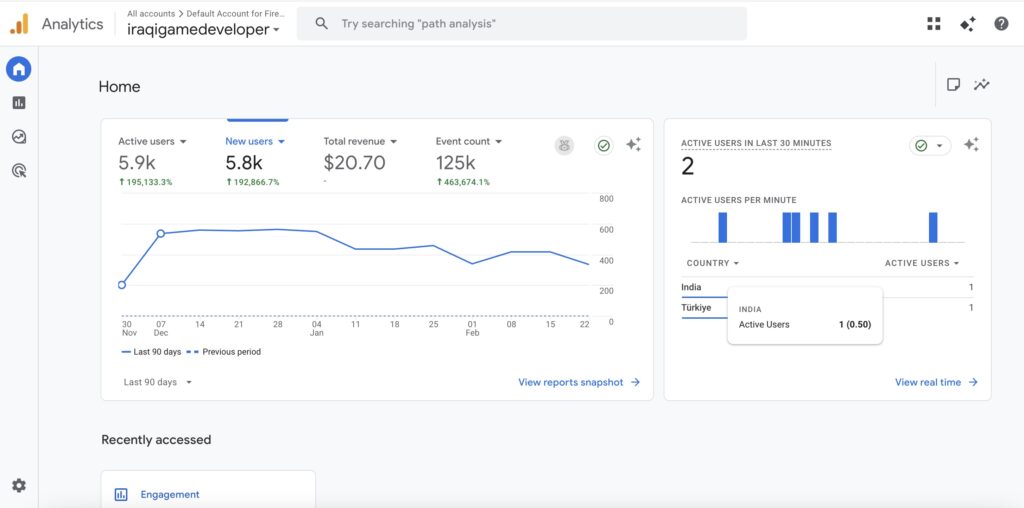Viewport: 1024px width, 508px height.
Task: Select the Total revenue metric tab
Action: pos(360,142)
